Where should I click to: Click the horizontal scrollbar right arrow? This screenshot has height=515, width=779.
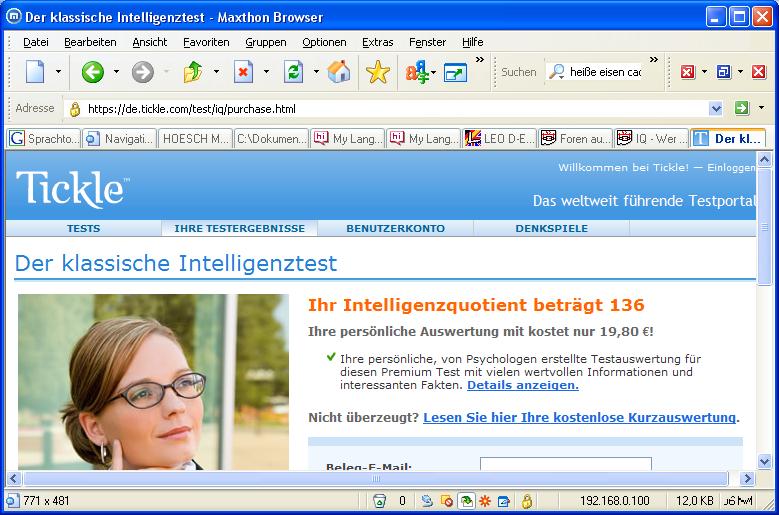(x=746, y=479)
